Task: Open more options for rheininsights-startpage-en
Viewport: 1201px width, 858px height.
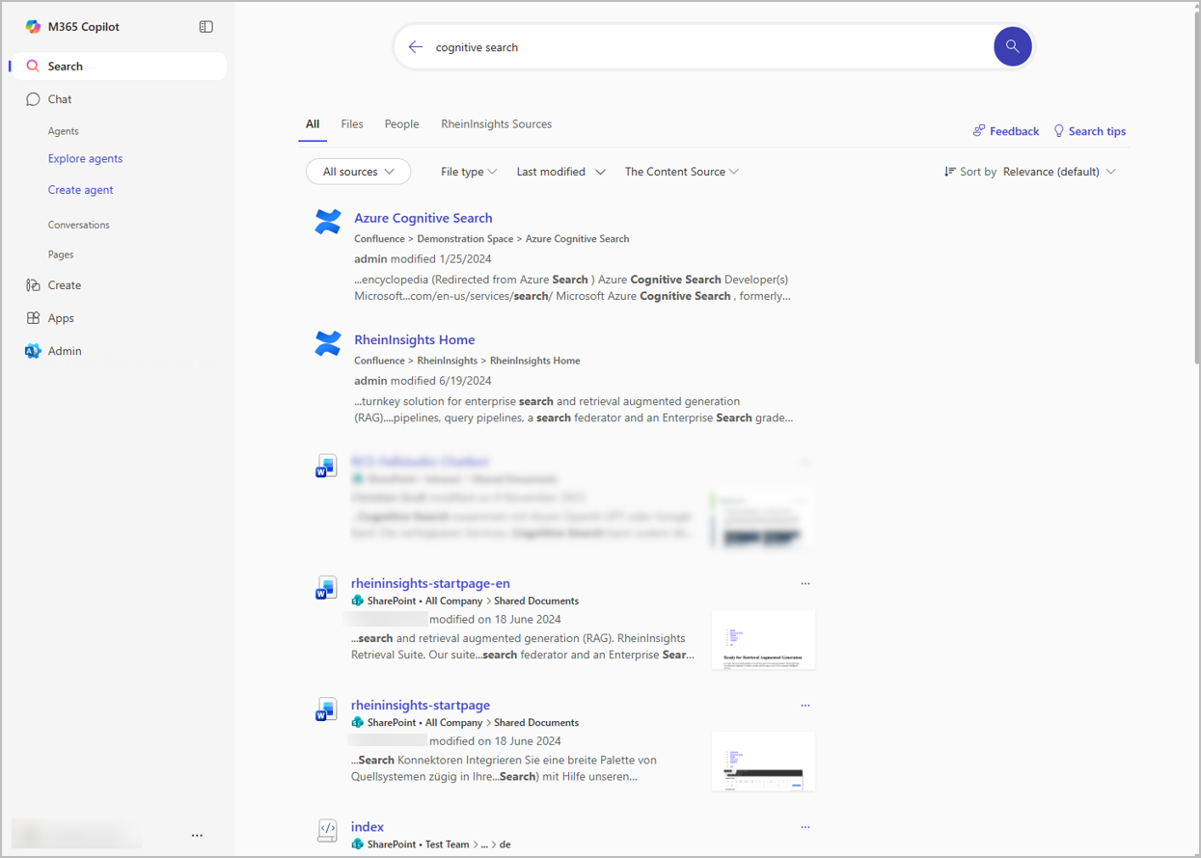Action: (x=805, y=583)
